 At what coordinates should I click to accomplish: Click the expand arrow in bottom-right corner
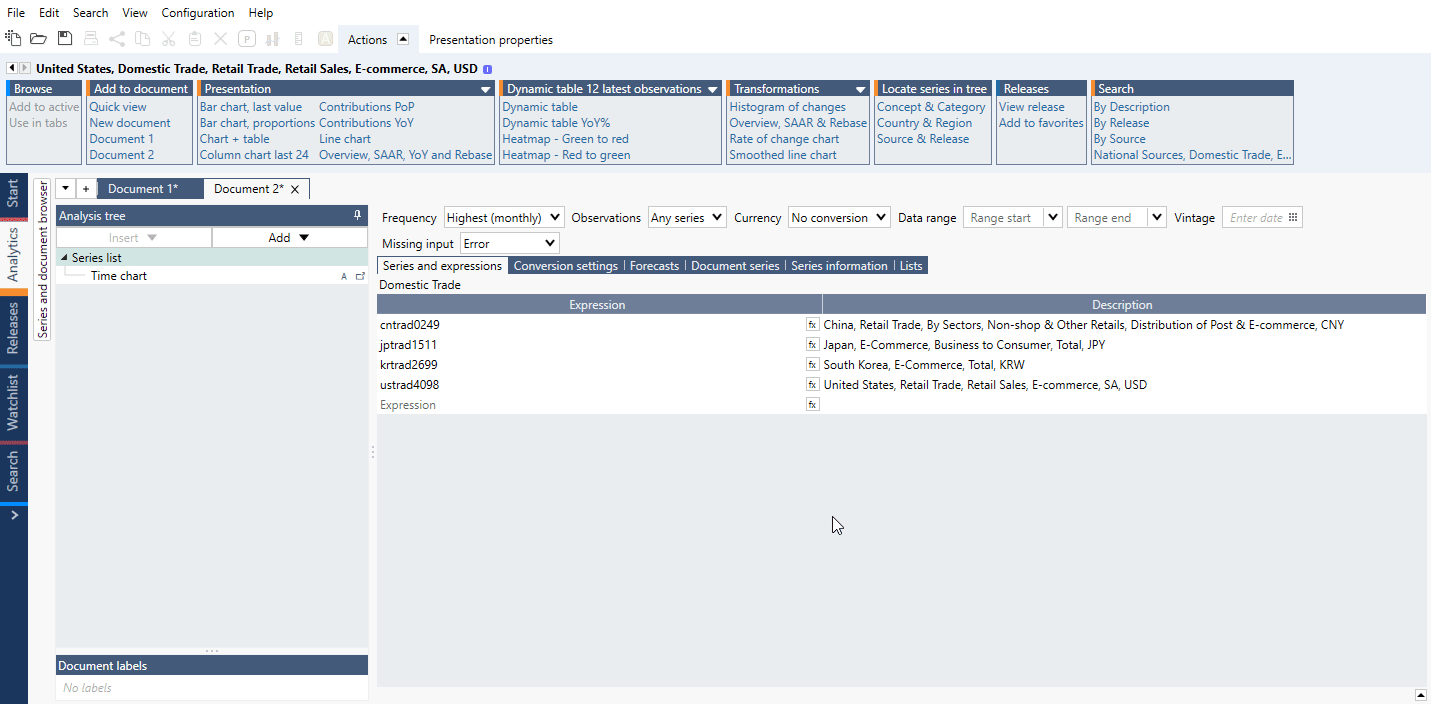1421,695
